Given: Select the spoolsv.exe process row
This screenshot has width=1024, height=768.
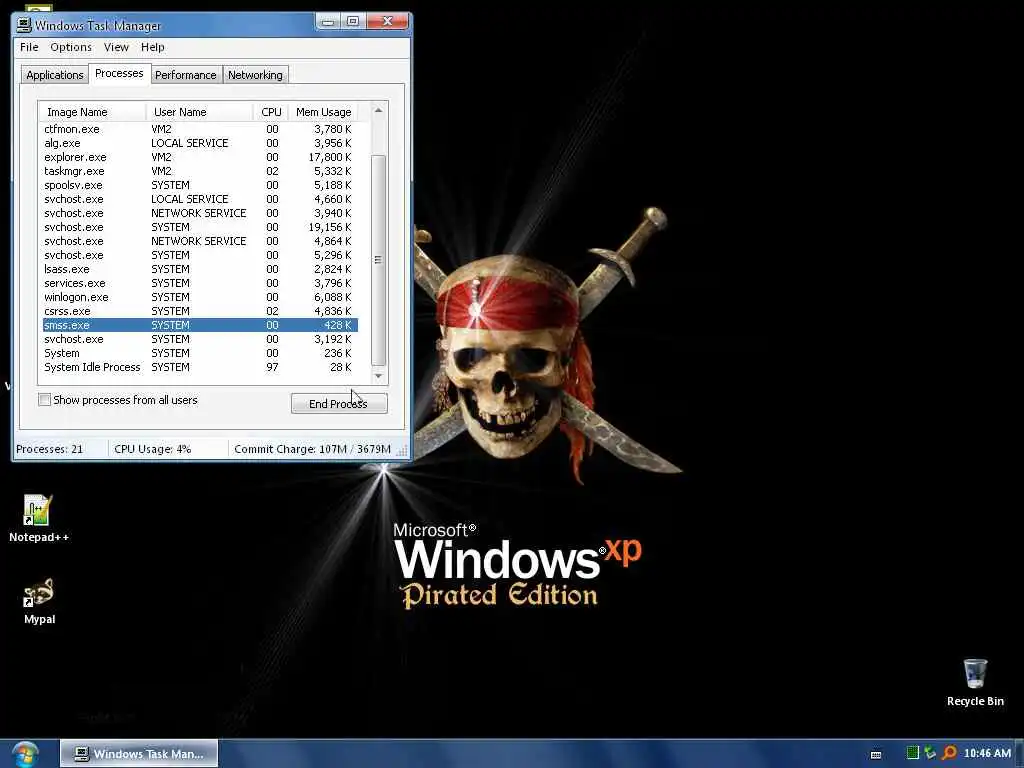Looking at the screenshot, I should [x=200, y=185].
